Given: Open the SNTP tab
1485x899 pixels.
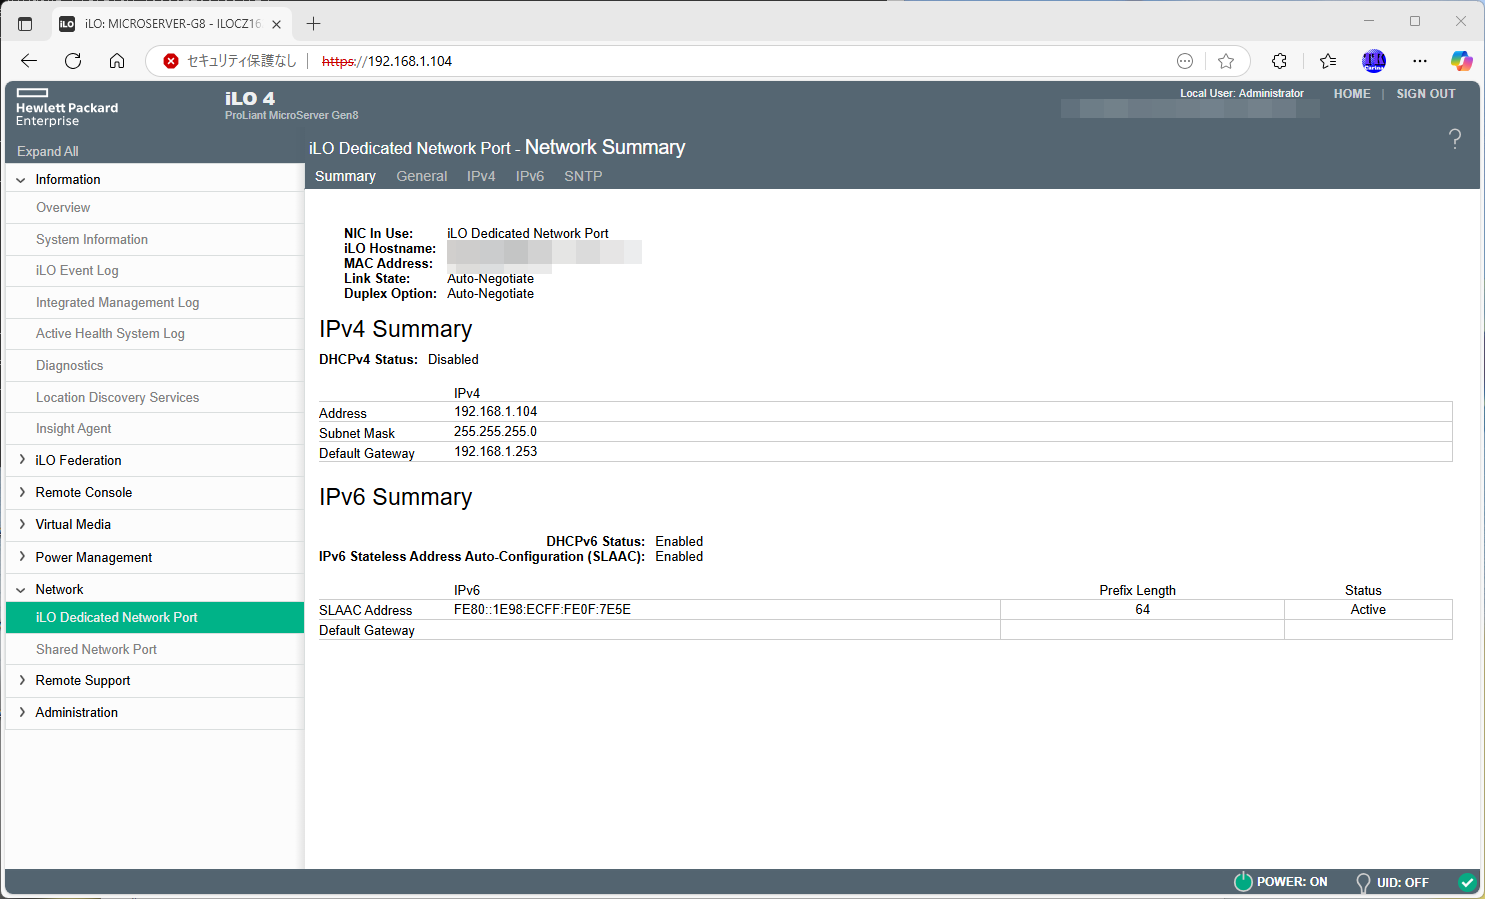Looking at the screenshot, I should pos(582,176).
